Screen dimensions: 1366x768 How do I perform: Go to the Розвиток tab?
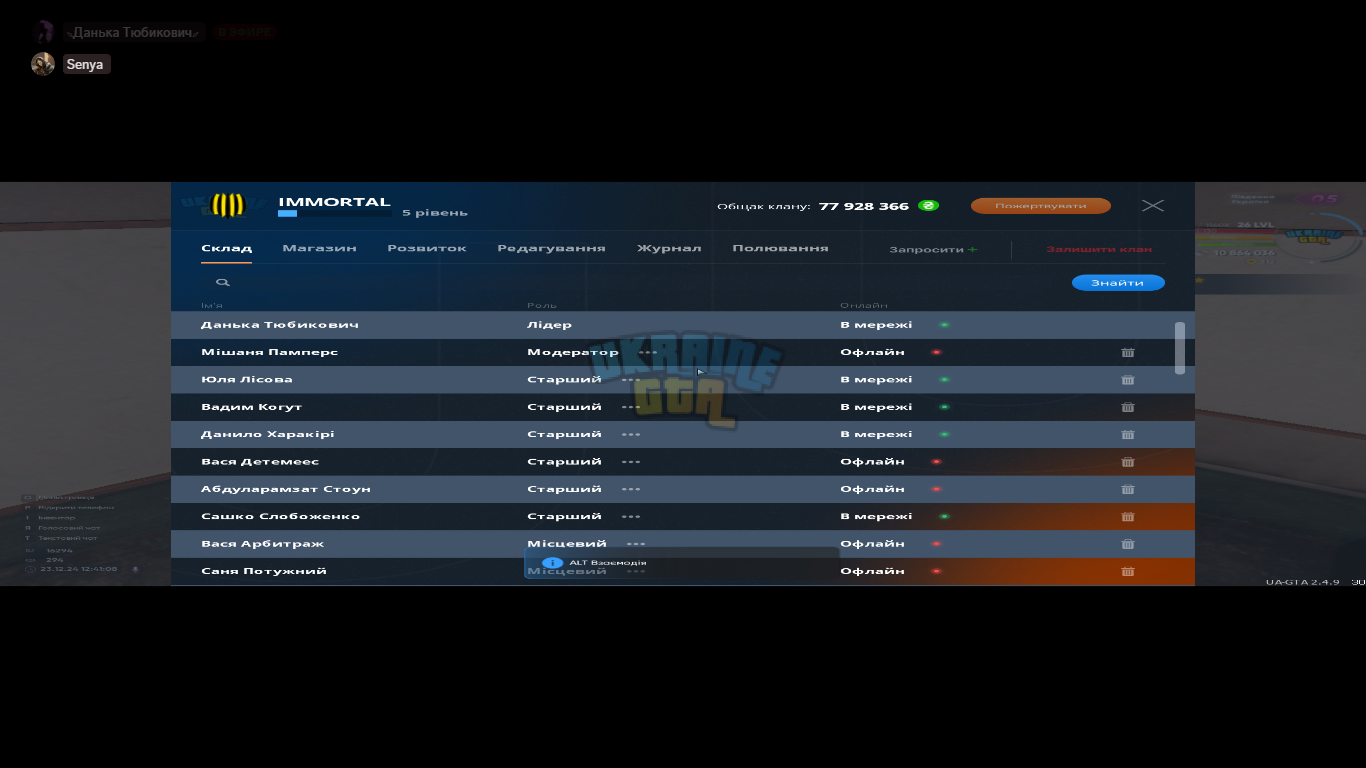(x=427, y=248)
